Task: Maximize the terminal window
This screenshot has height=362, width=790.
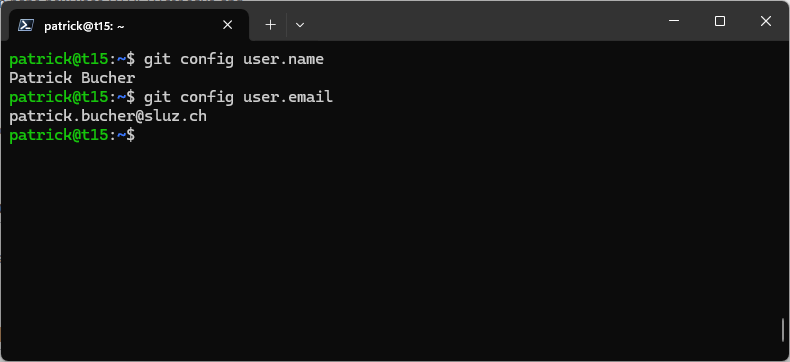Action: tap(720, 21)
